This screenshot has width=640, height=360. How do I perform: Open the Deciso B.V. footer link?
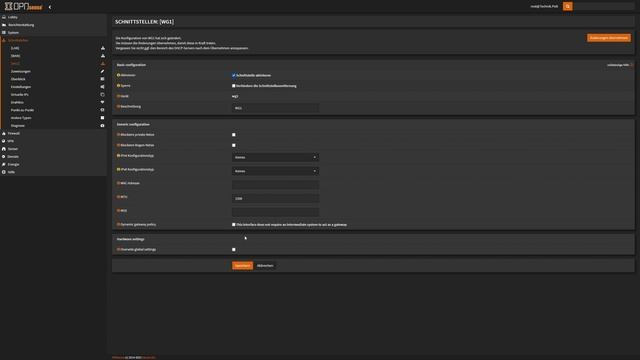(149, 358)
